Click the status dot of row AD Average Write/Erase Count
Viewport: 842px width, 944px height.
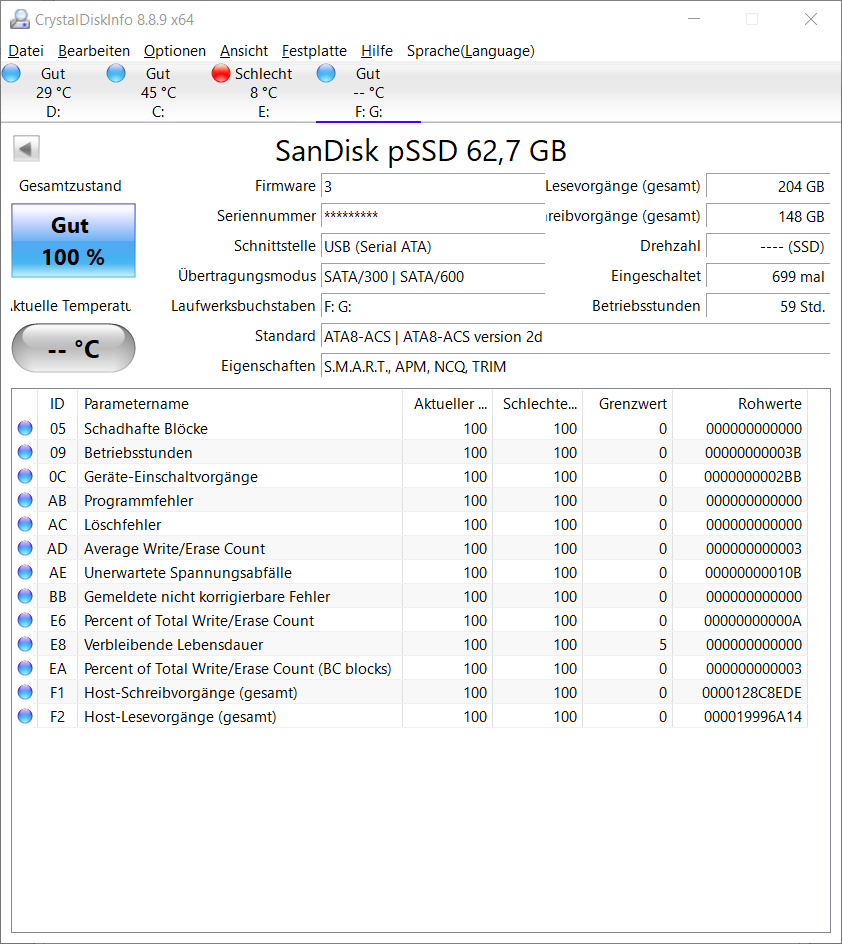pyautogui.click(x=25, y=548)
